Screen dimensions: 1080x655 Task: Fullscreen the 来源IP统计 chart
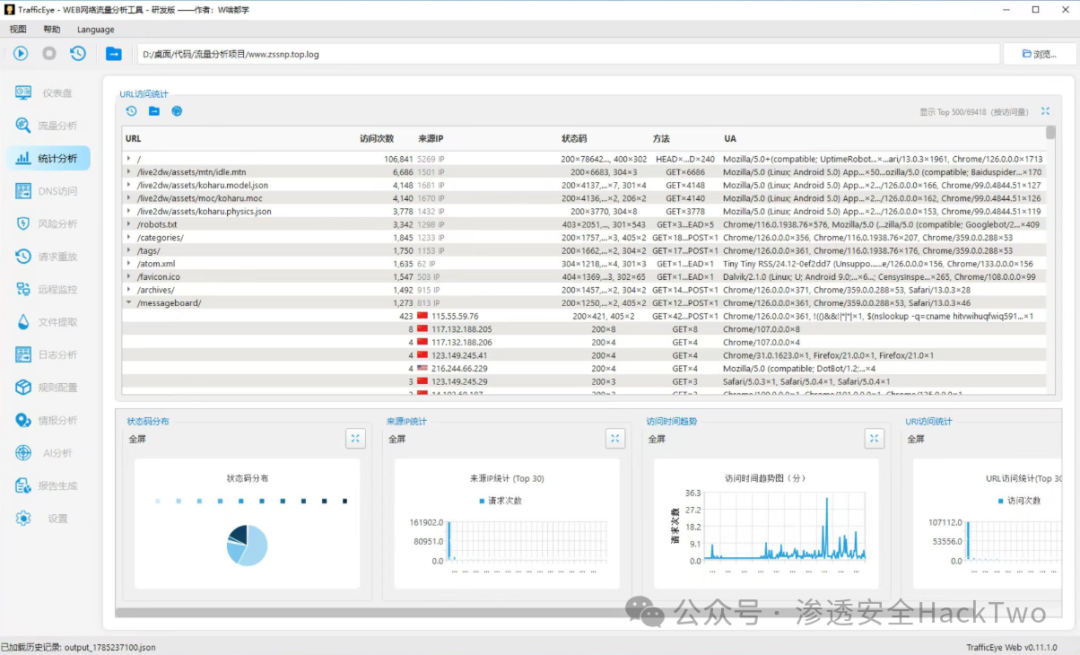click(615, 439)
